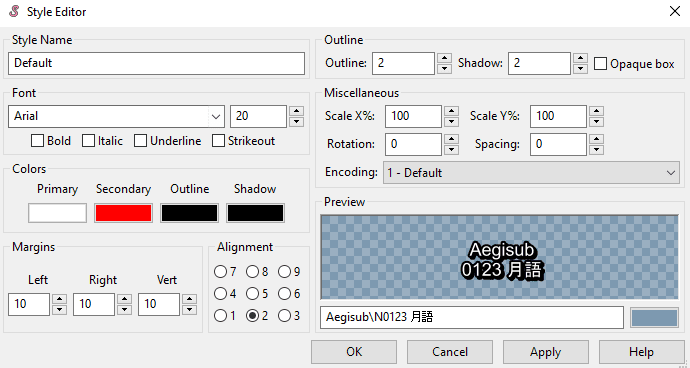Click the Help button

641,352
